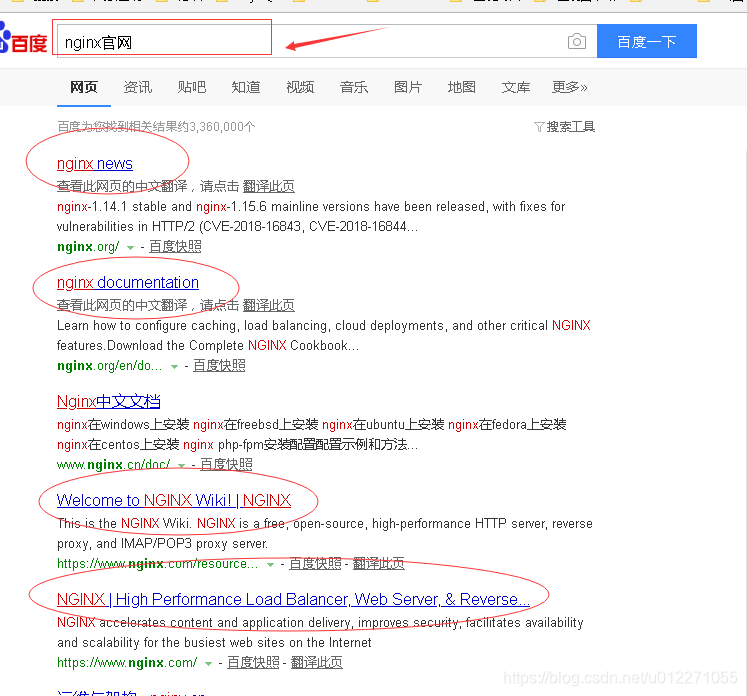Open the nginx news result
The width and height of the screenshot is (747, 696).
coord(94,163)
